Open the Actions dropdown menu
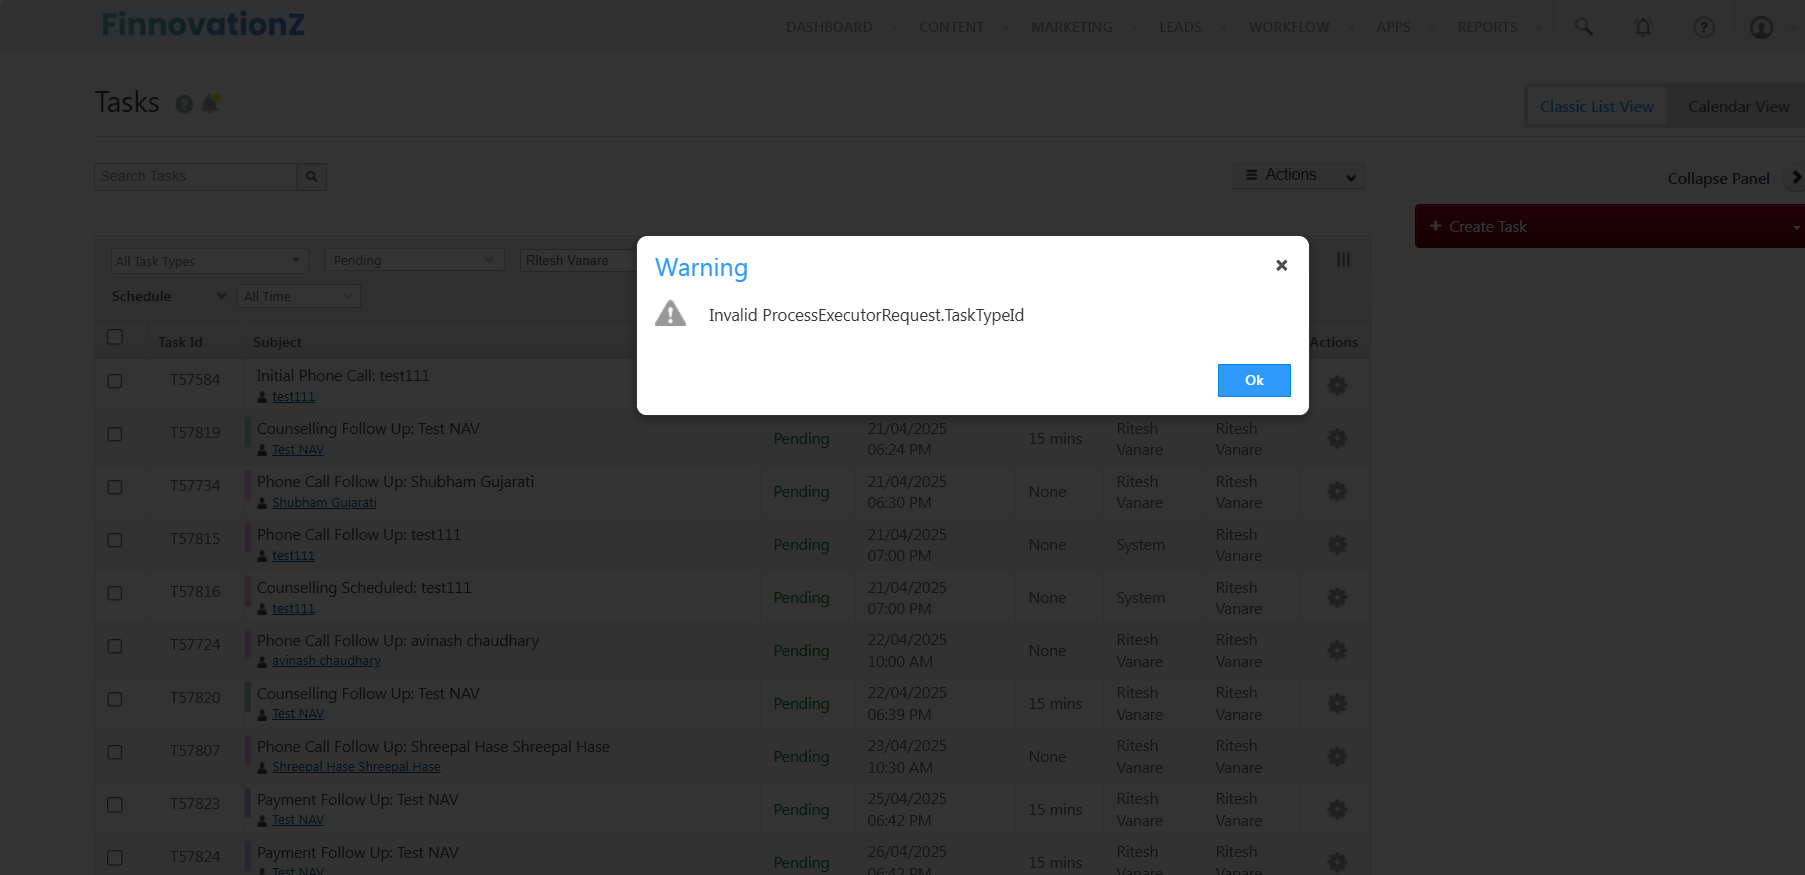1805x875 pixels. (x=1299, y=176)
